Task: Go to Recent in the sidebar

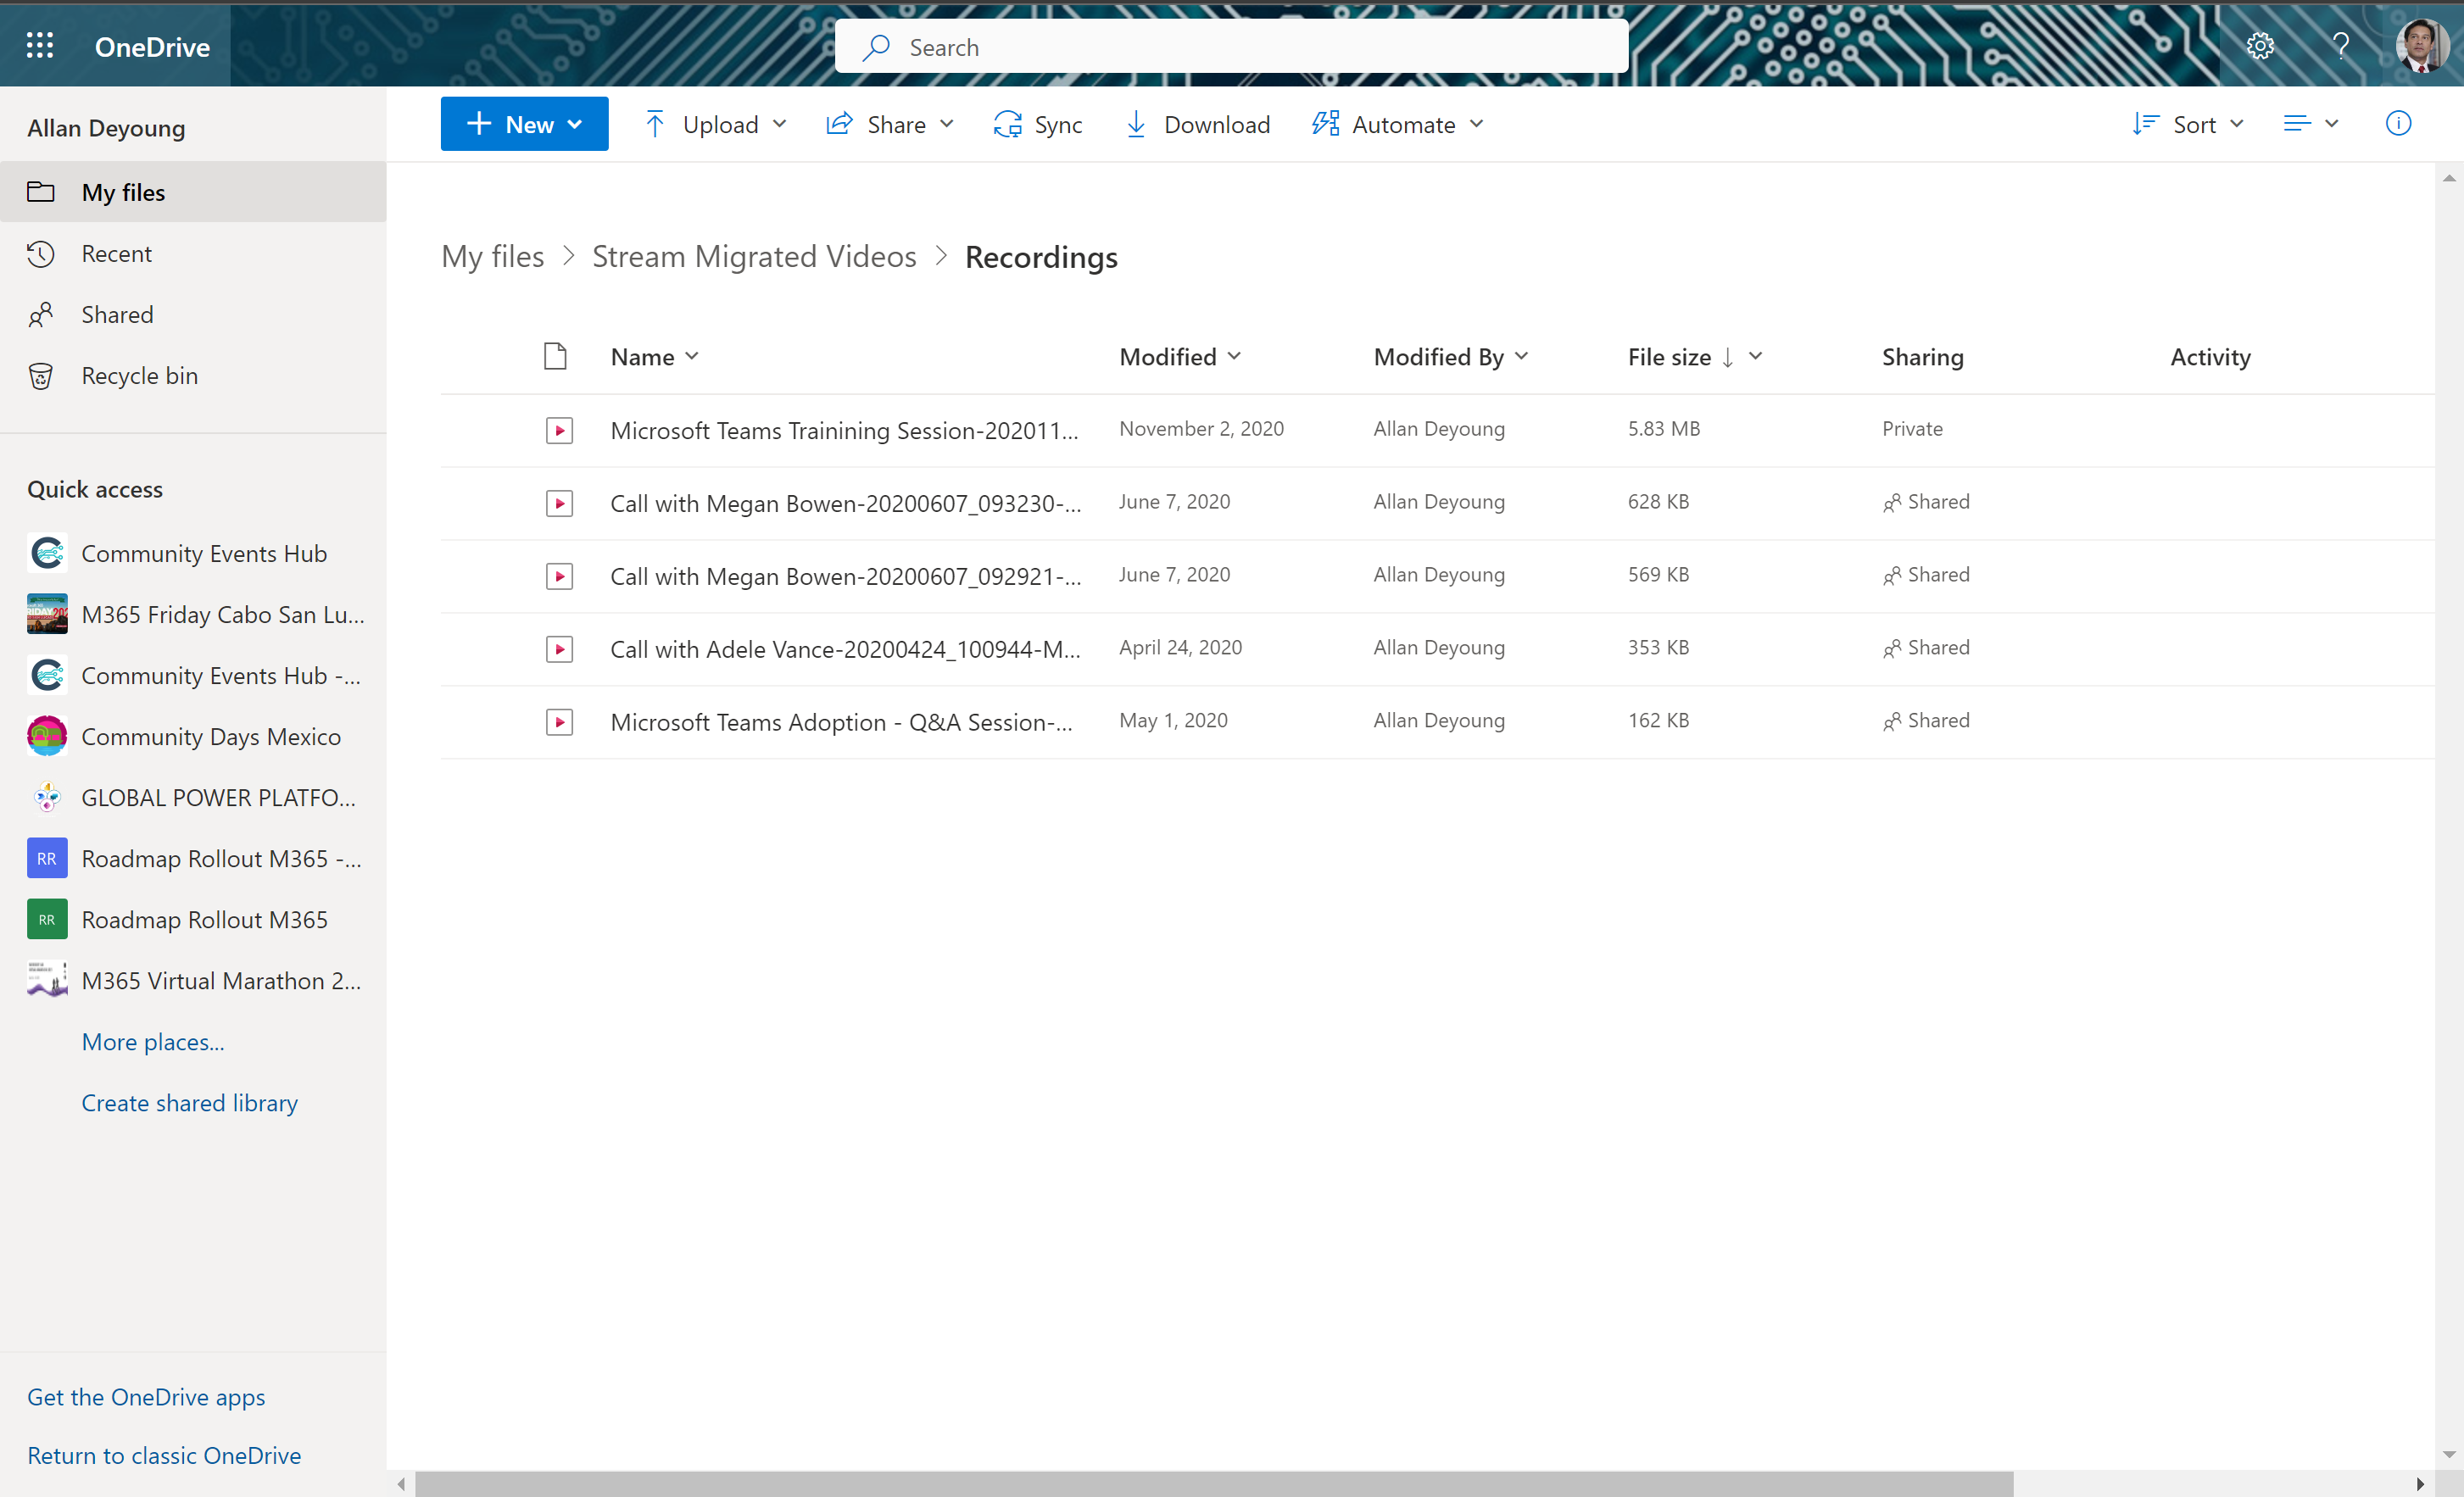Action: tap(116, 254)
